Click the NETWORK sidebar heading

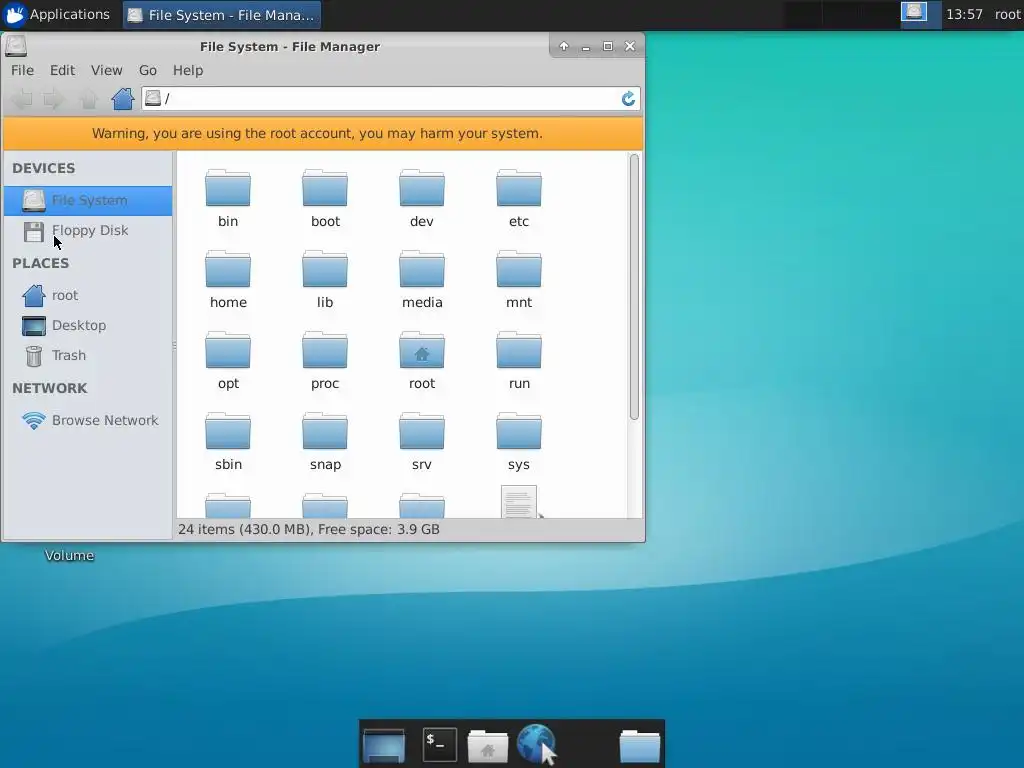point(50,388)
